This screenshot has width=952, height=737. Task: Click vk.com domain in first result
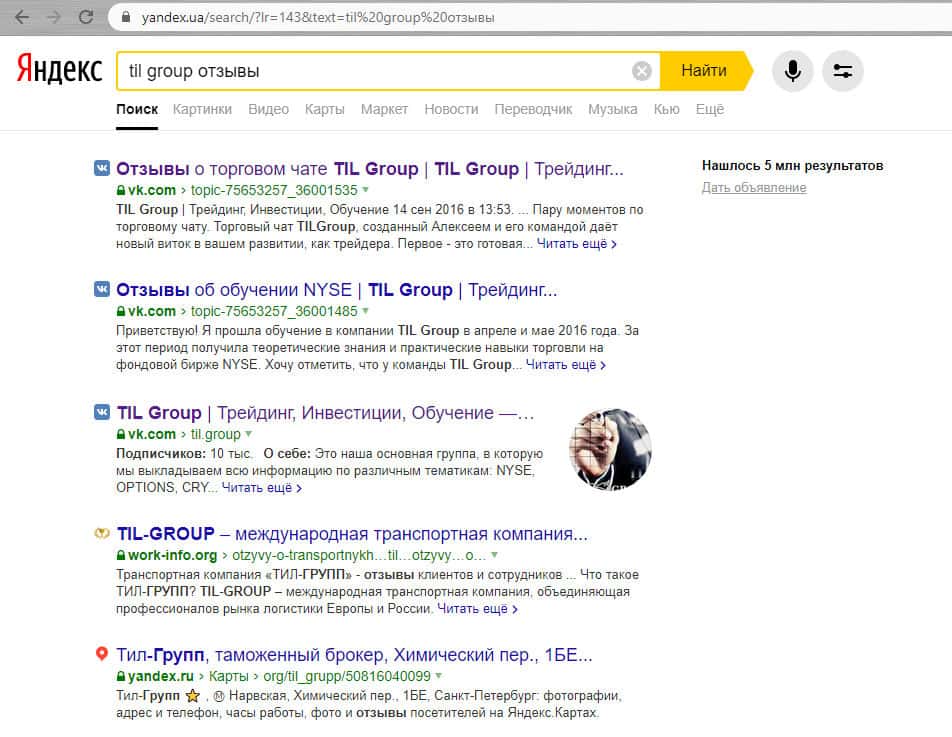151,190
